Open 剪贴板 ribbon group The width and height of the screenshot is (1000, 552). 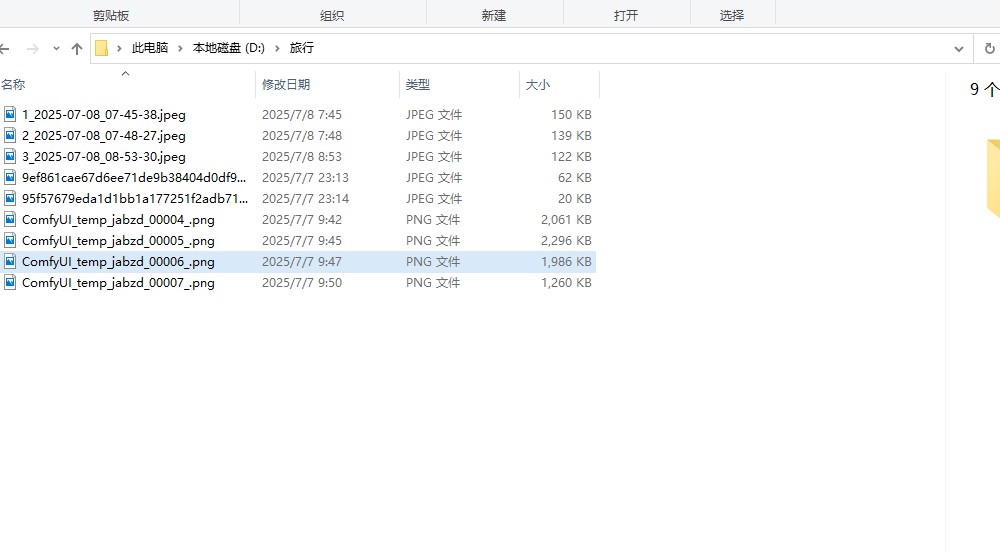coord(111,15)
